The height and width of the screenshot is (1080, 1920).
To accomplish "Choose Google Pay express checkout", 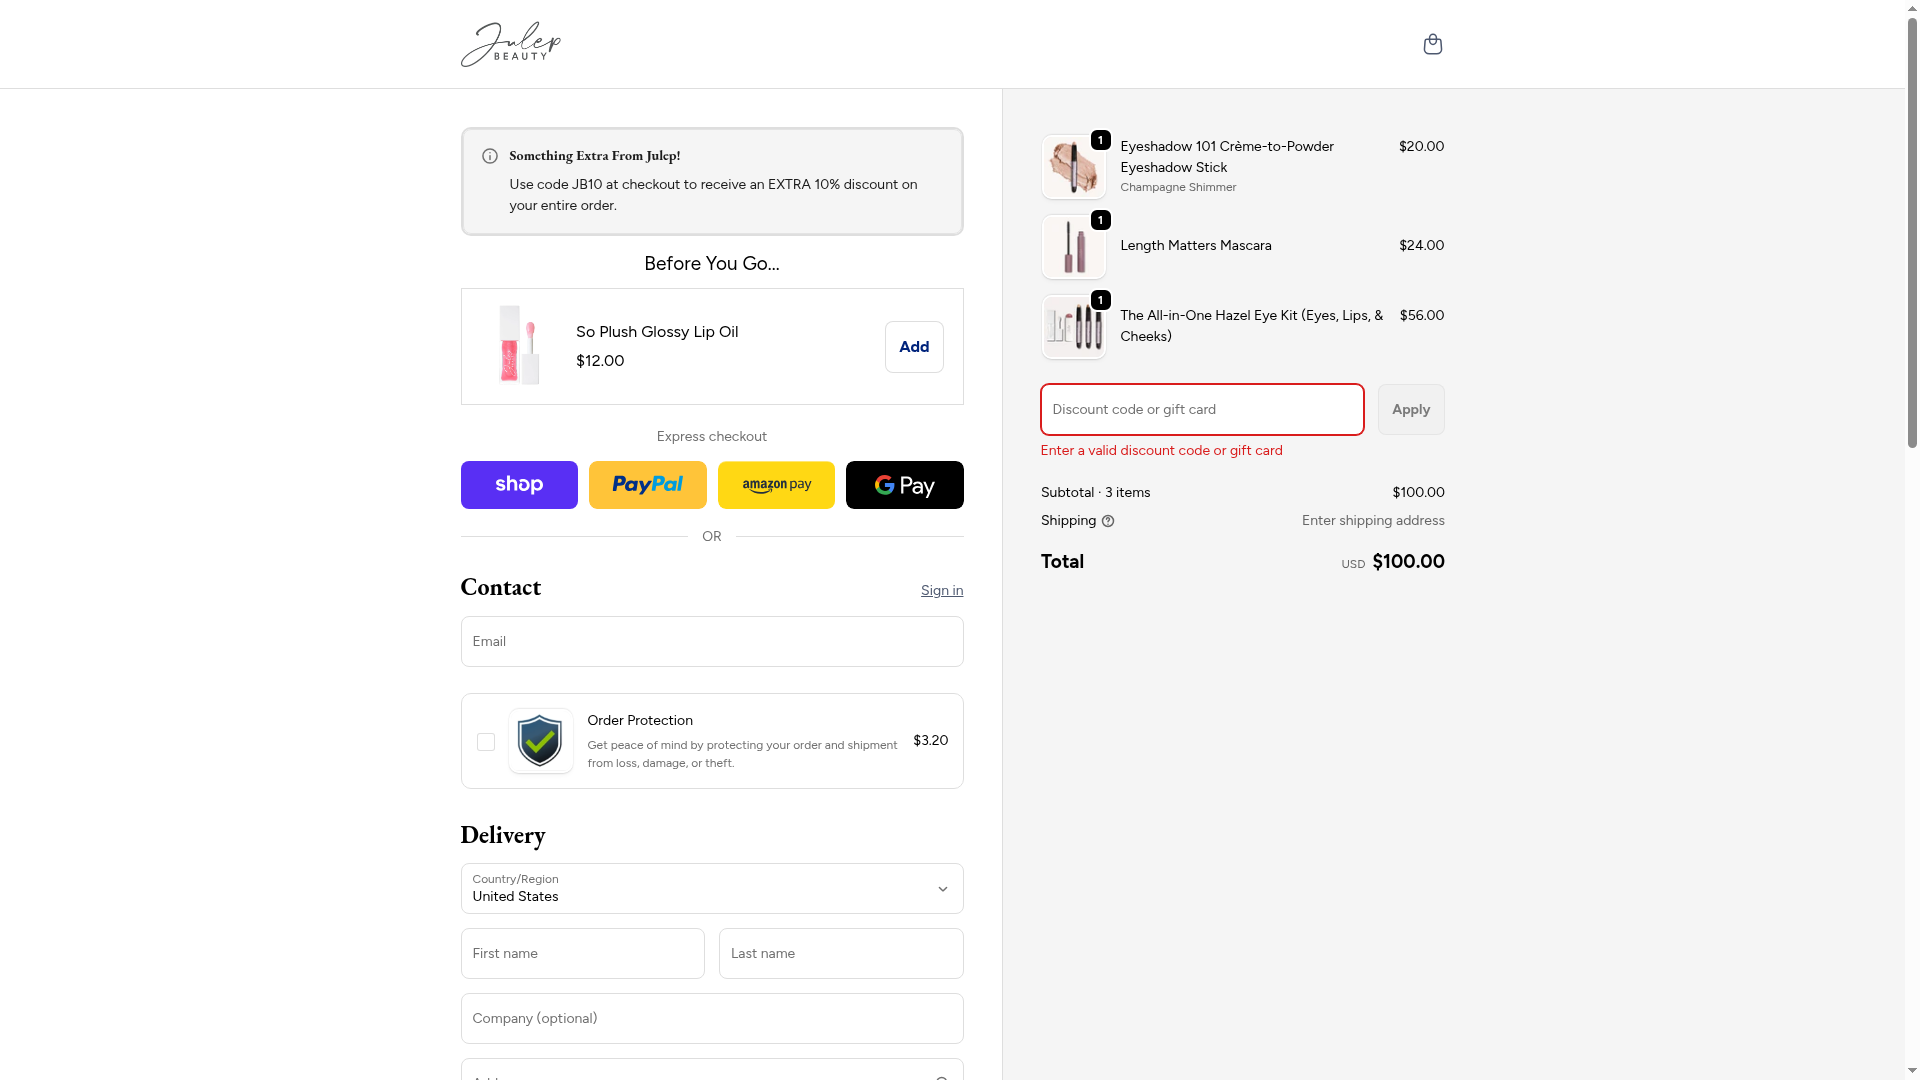I will [x=904, y=485].
